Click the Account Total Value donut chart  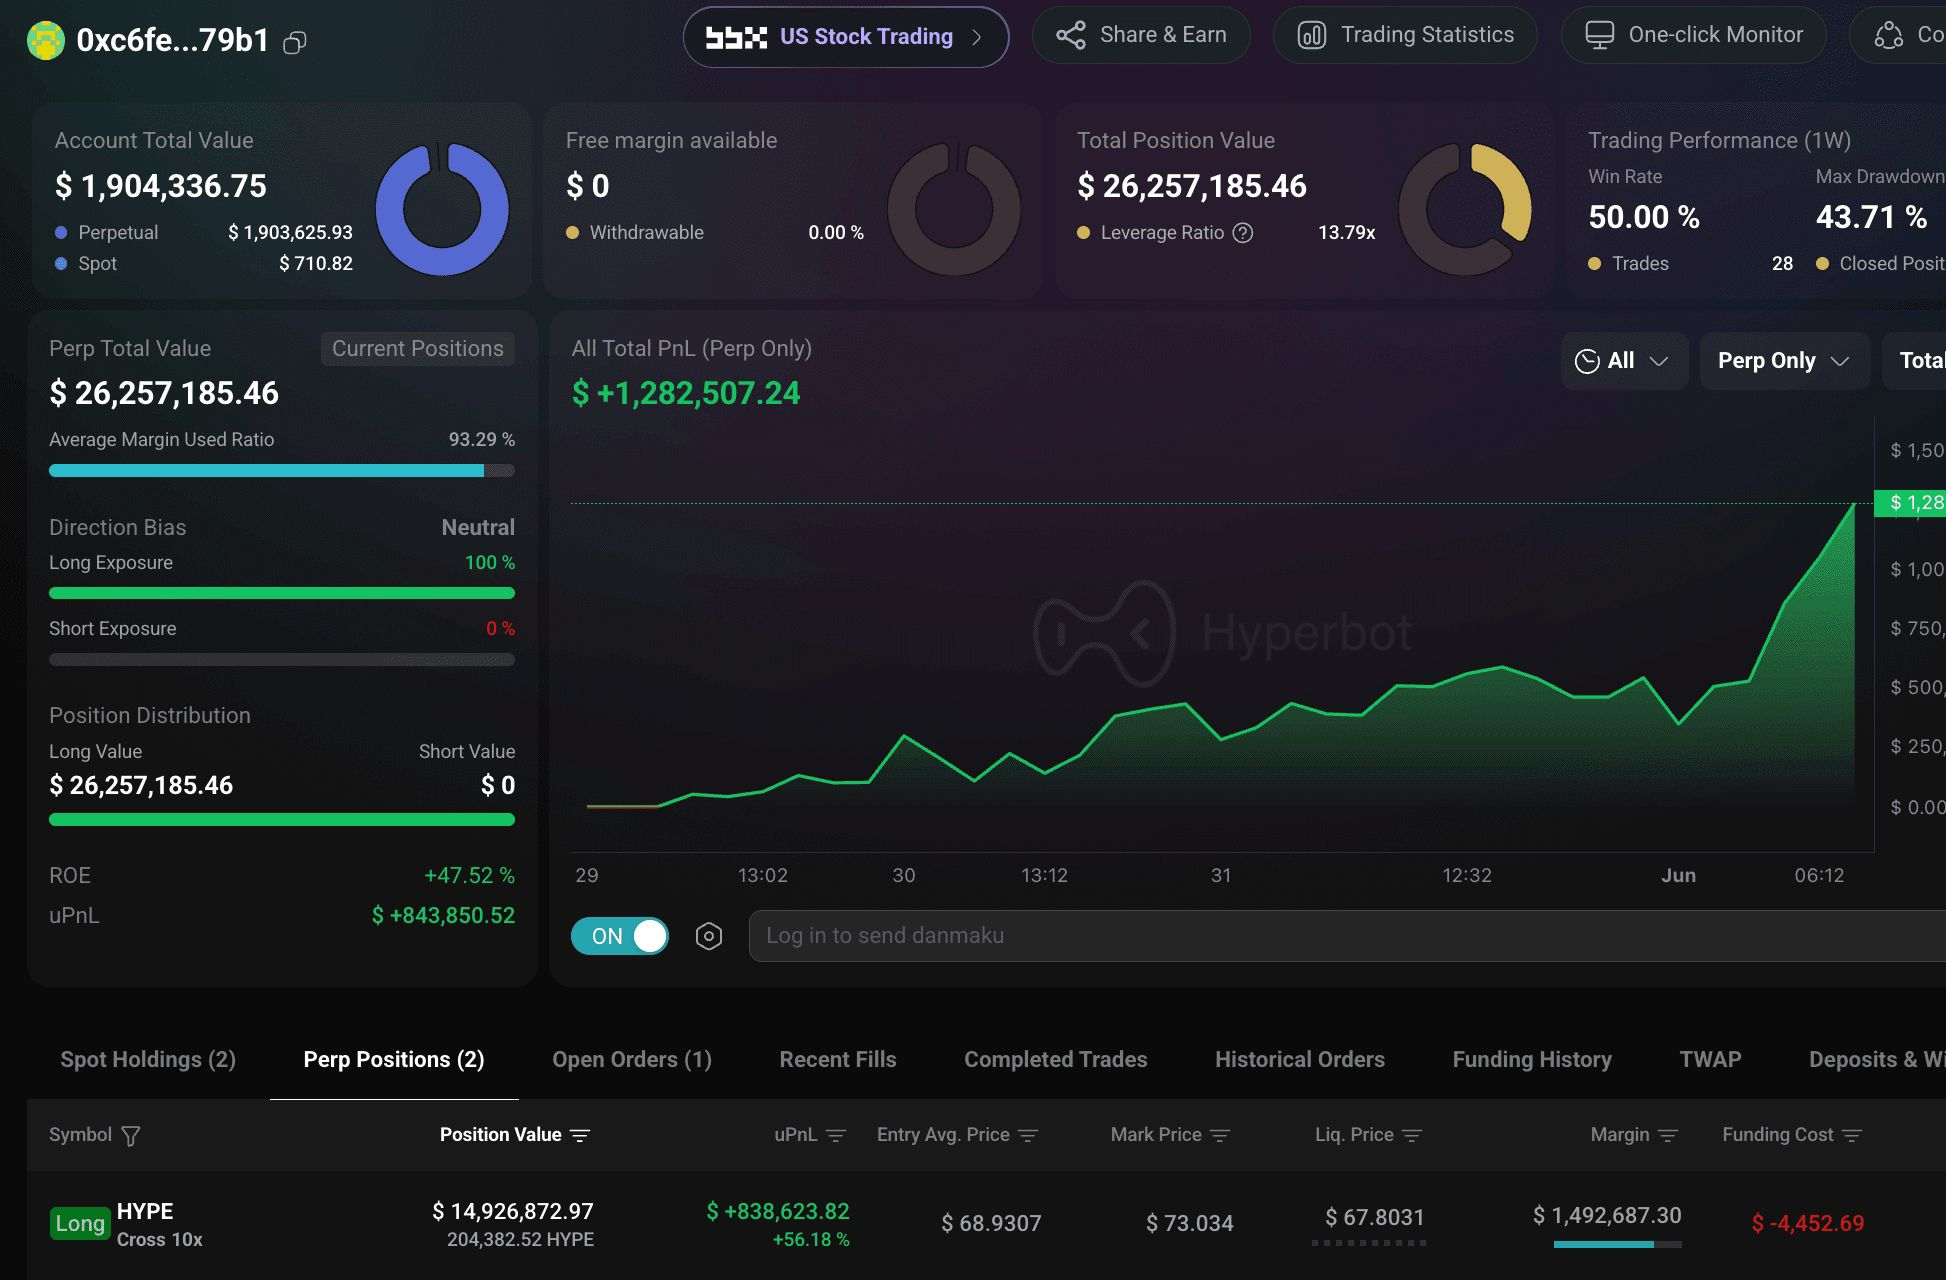(x=442, y=209)
